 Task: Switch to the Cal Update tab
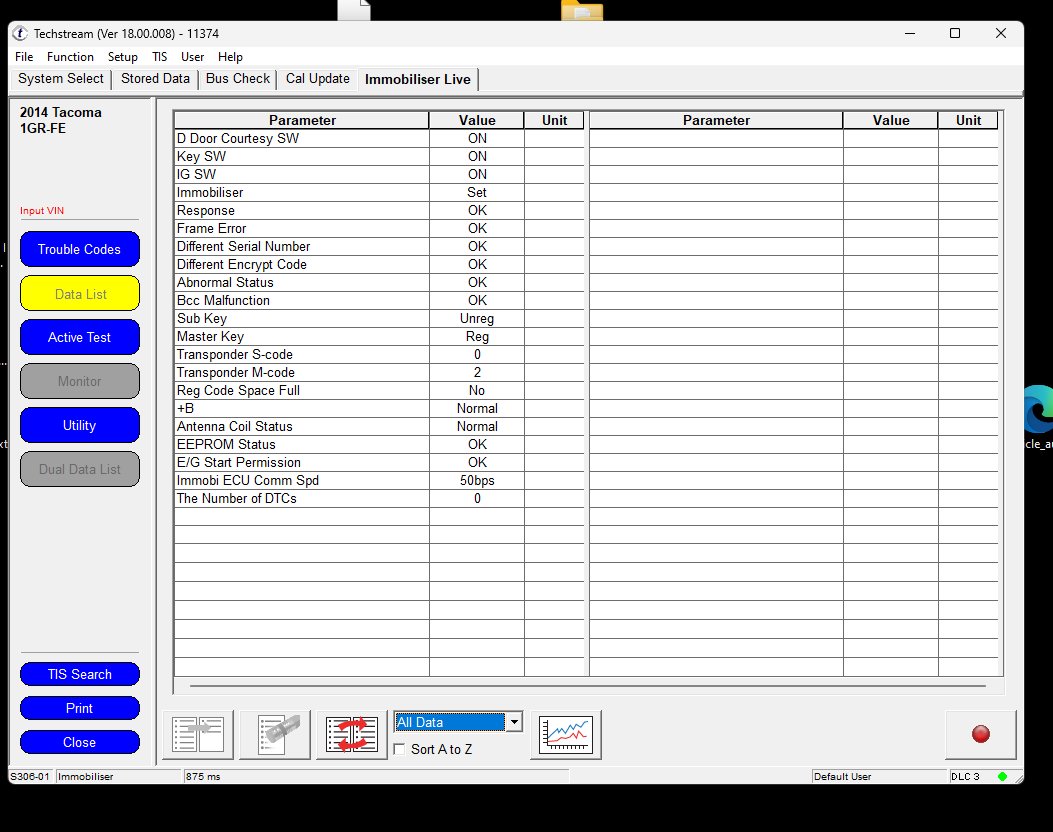click(x=318, y=79)
